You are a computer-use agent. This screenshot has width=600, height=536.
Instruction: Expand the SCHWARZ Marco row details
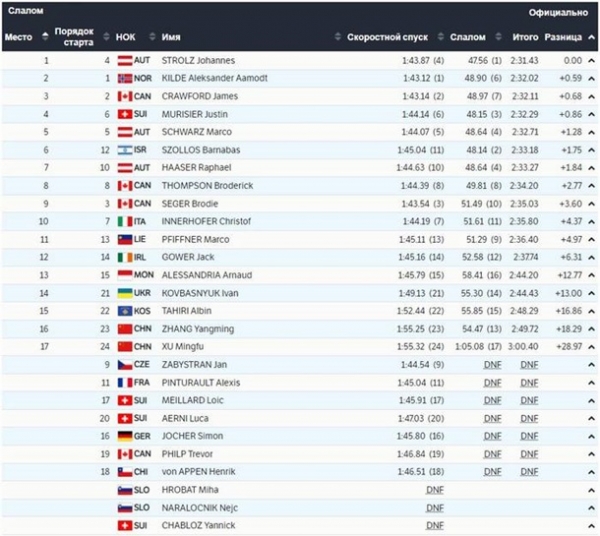pyautogui.click(x=592, y=132)
